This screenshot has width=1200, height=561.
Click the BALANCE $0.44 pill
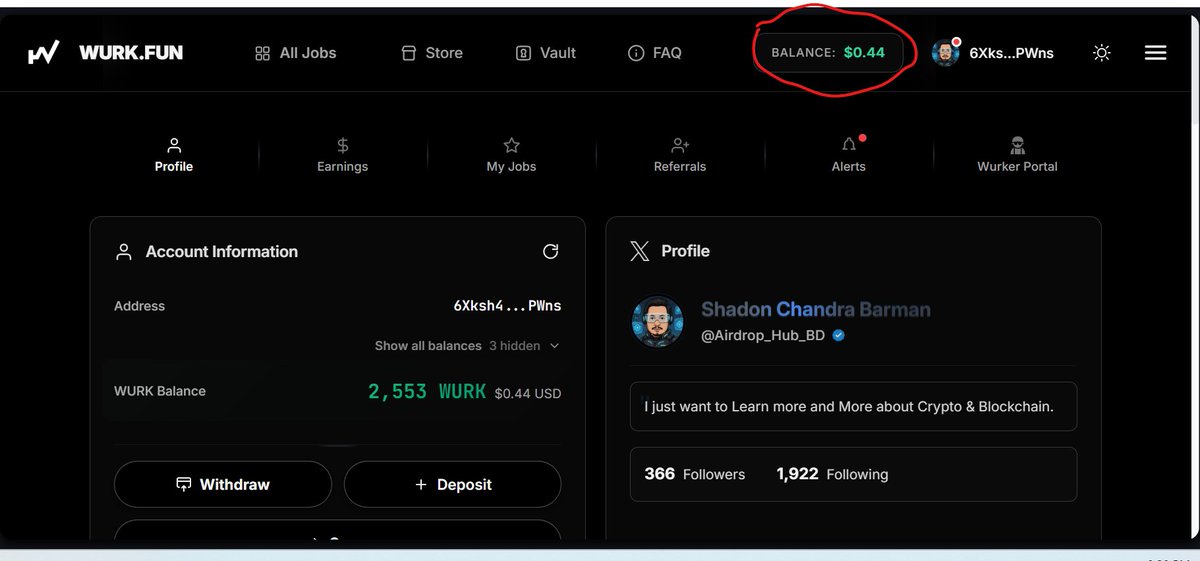click(x=828, y=53)
